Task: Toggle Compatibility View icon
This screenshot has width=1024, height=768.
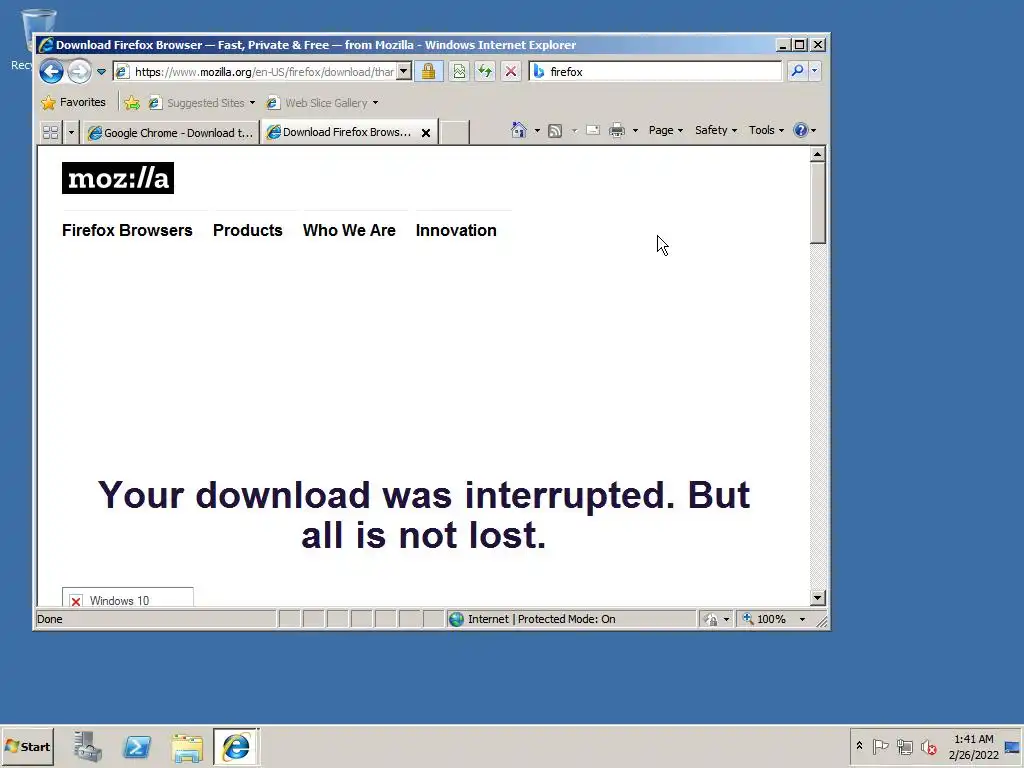Action: click(x=459, y=71)
